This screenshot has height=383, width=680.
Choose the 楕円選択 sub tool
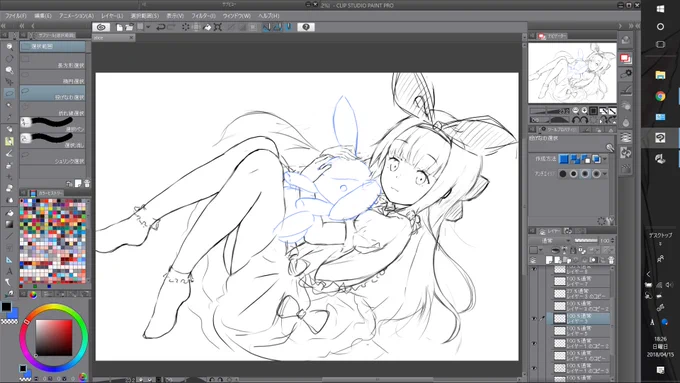[x=52, y=78]
